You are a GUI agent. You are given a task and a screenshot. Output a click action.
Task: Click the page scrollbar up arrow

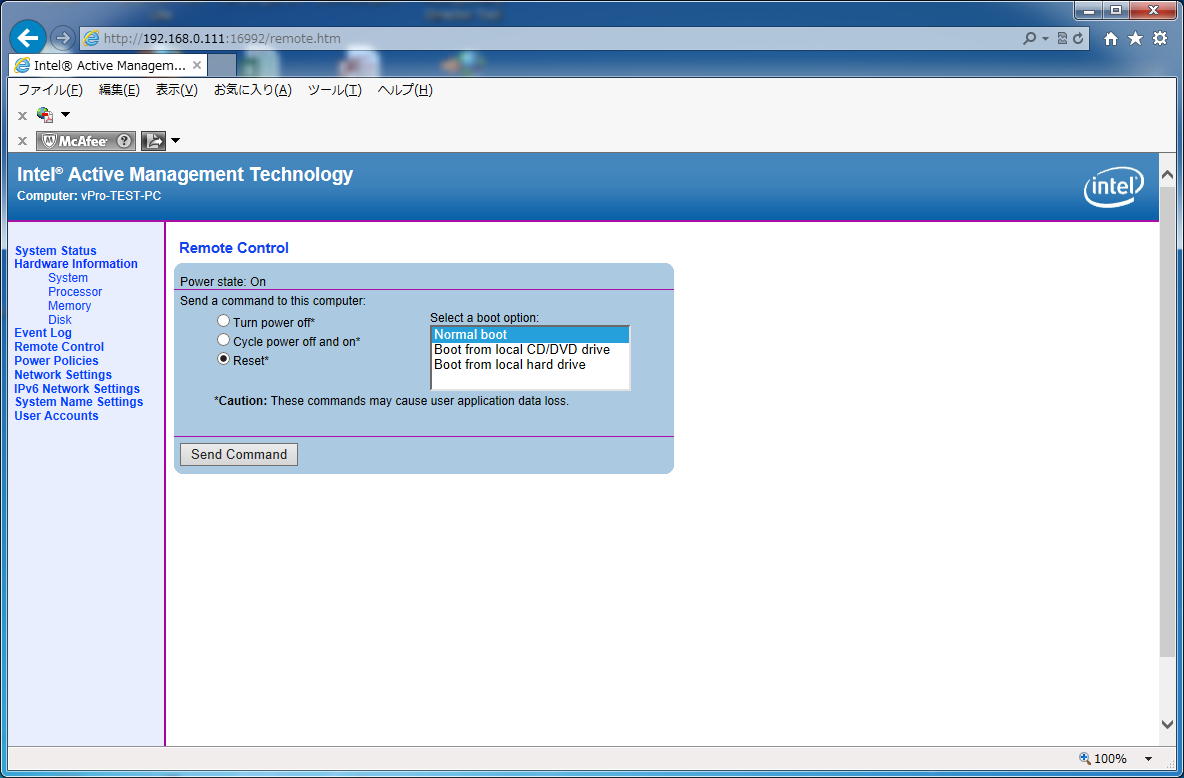(1167, 174)
